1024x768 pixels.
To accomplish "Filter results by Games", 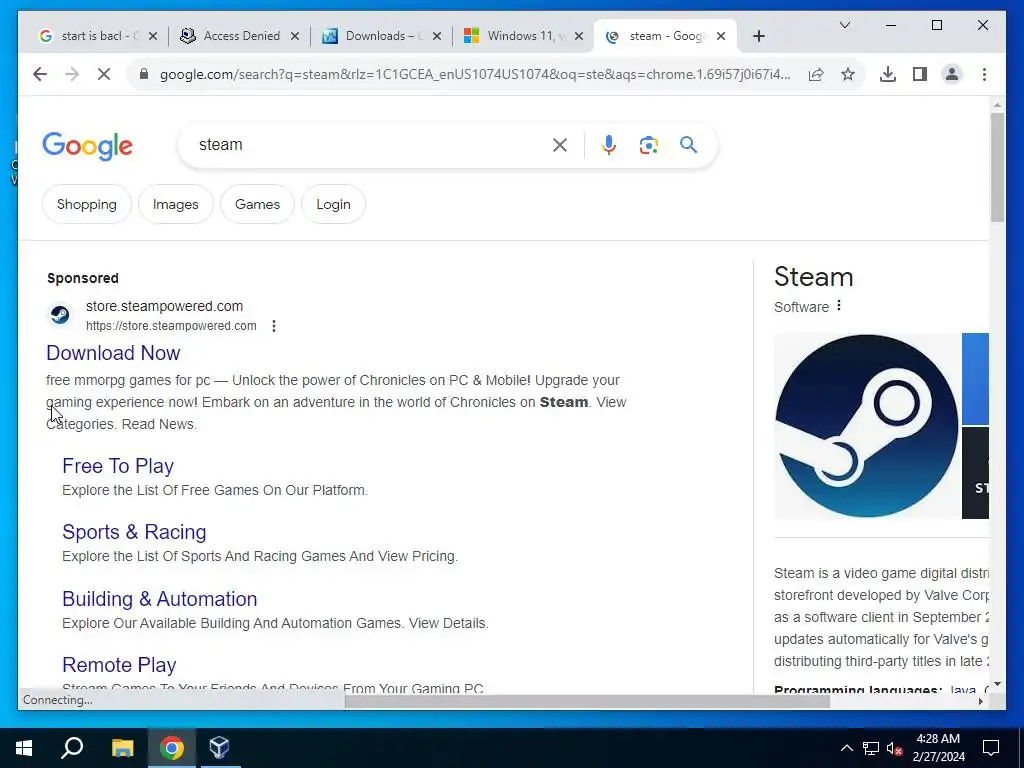I will click(x=257, y=204).
